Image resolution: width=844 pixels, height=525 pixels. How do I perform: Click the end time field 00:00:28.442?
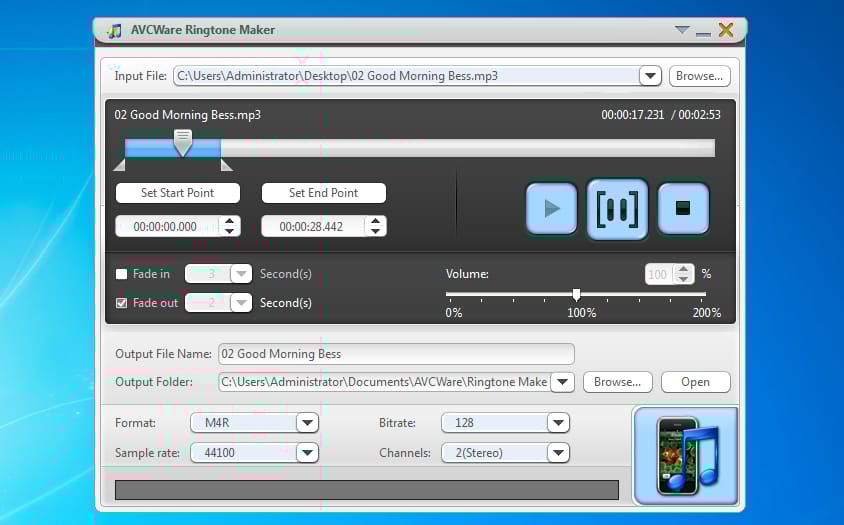tap(313, 227)
